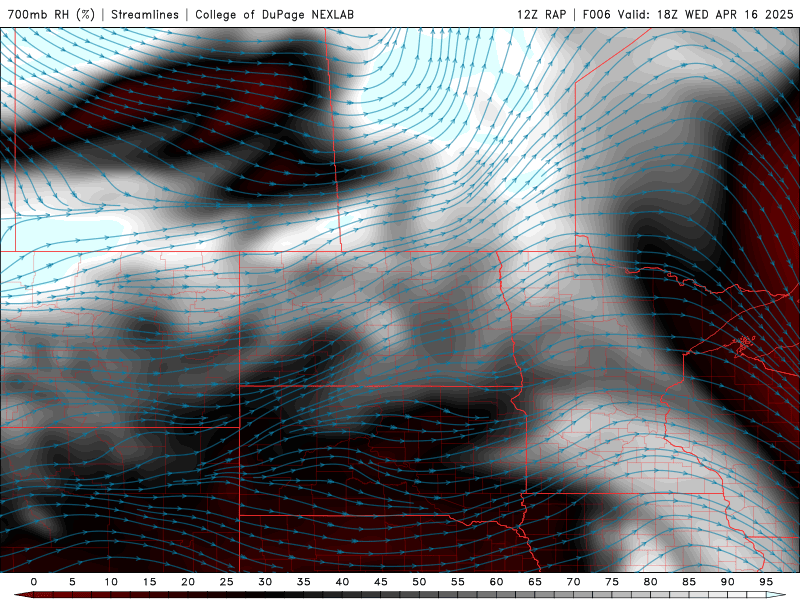The height and width of the screenshot is (600, 800).
Task: Click the "40" label on the color scale
Action: pyautogui.click(x=342, y=582)
